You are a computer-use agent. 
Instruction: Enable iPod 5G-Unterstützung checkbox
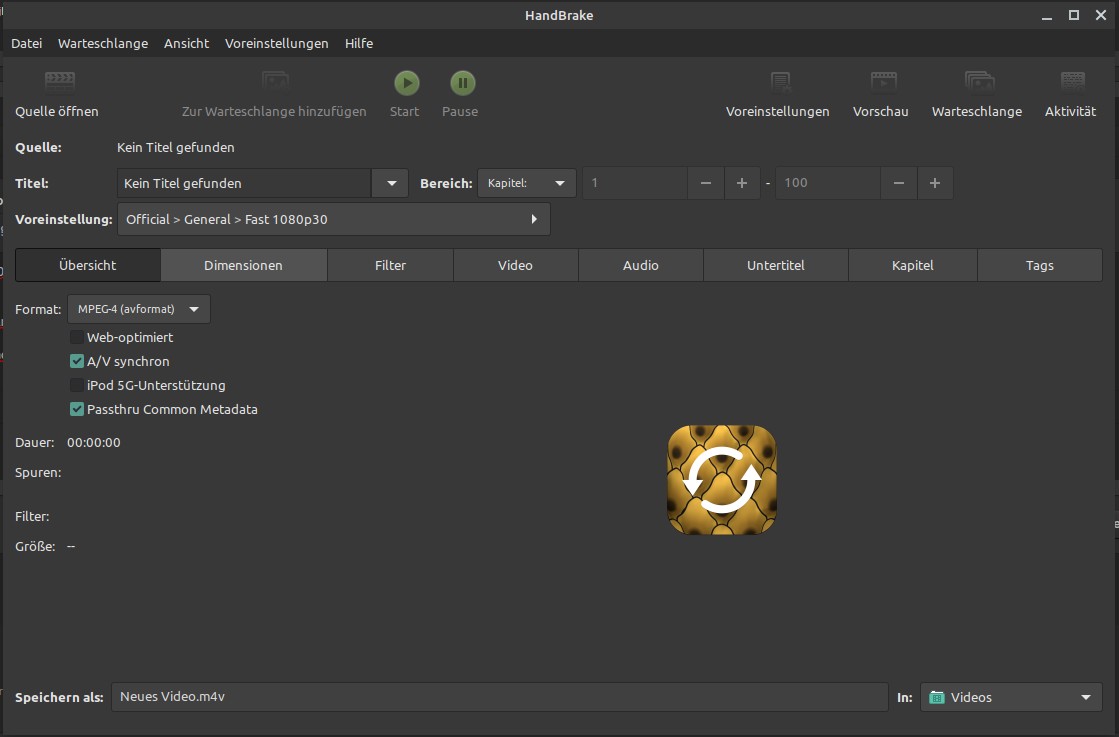(76, 385)
